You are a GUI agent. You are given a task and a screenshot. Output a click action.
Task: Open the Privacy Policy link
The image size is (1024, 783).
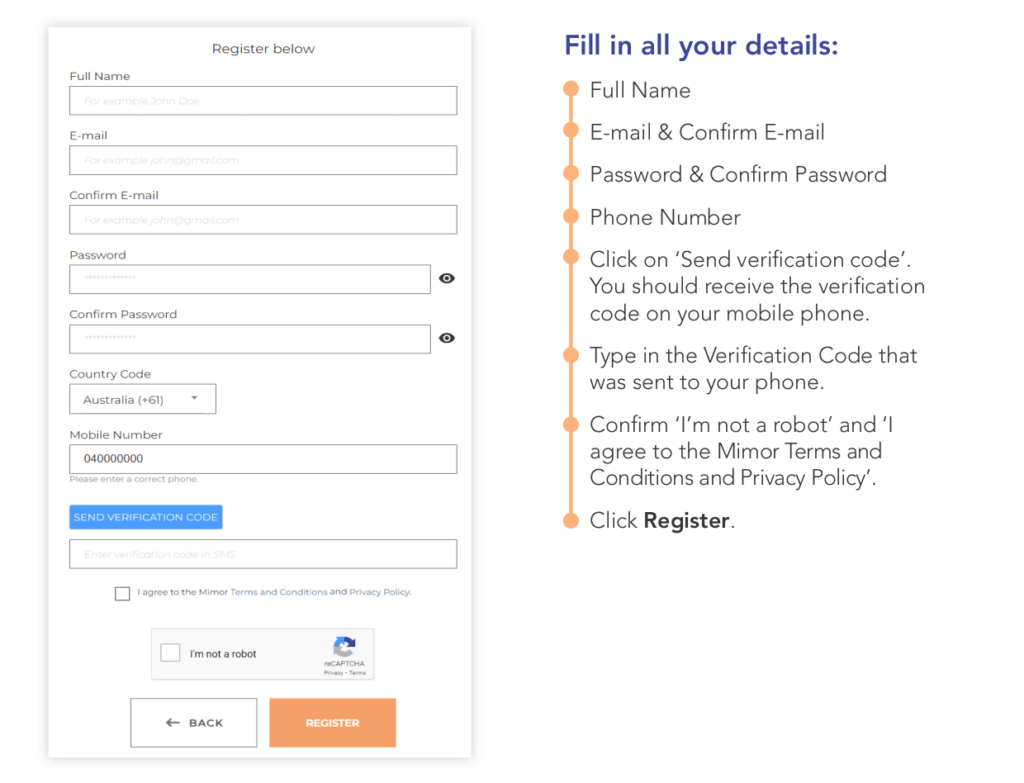click(x=379, y=592)
